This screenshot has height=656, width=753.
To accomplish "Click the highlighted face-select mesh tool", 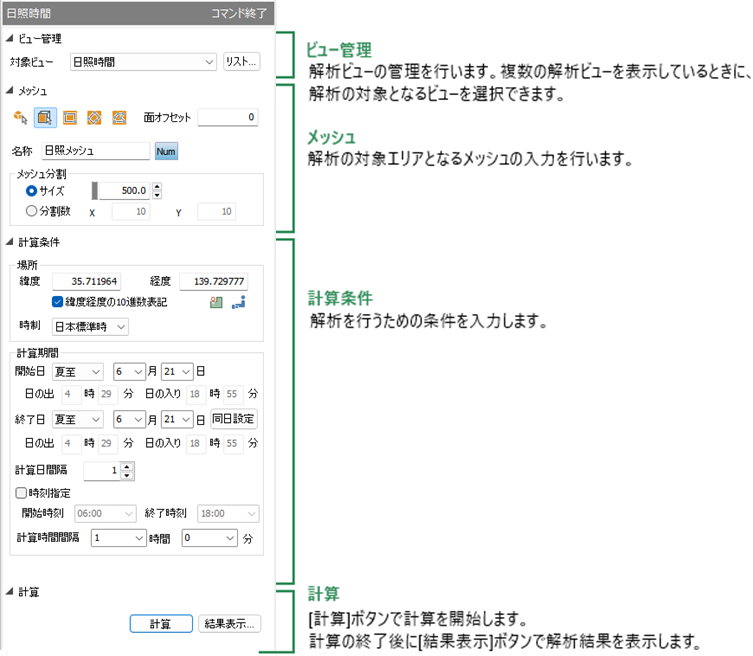I will [45, 117].
